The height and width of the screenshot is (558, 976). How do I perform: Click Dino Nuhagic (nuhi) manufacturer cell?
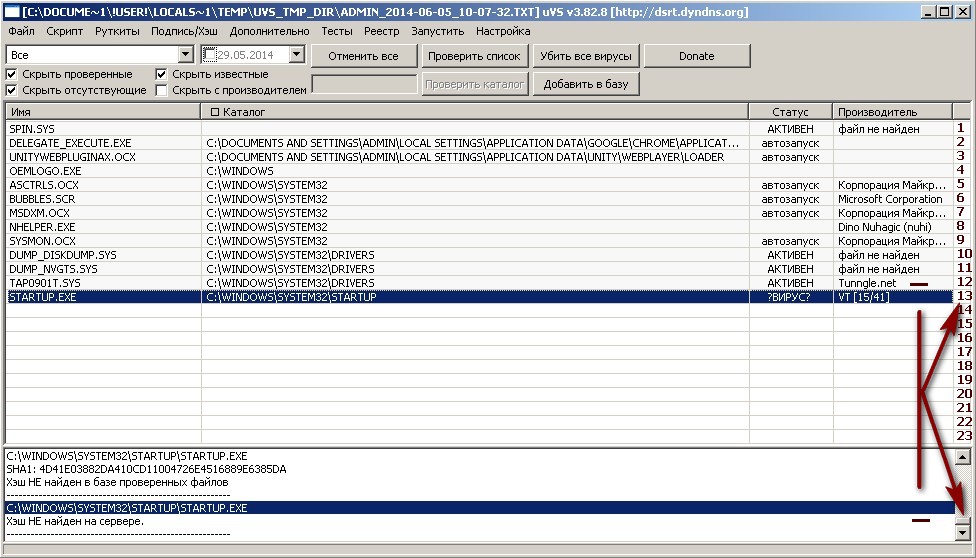893,227
